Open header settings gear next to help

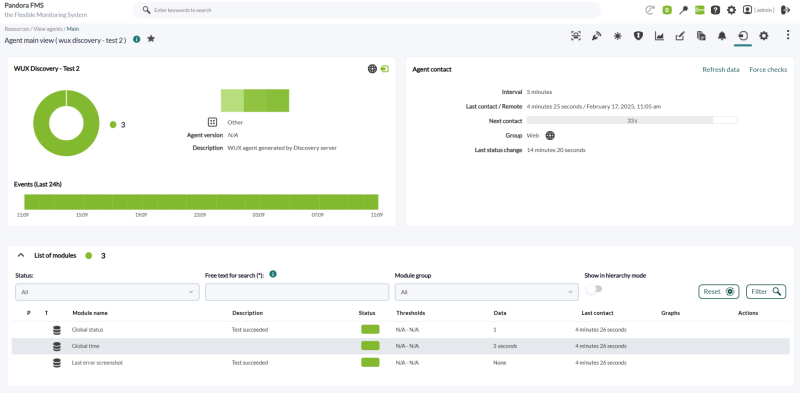coord(731,10)
